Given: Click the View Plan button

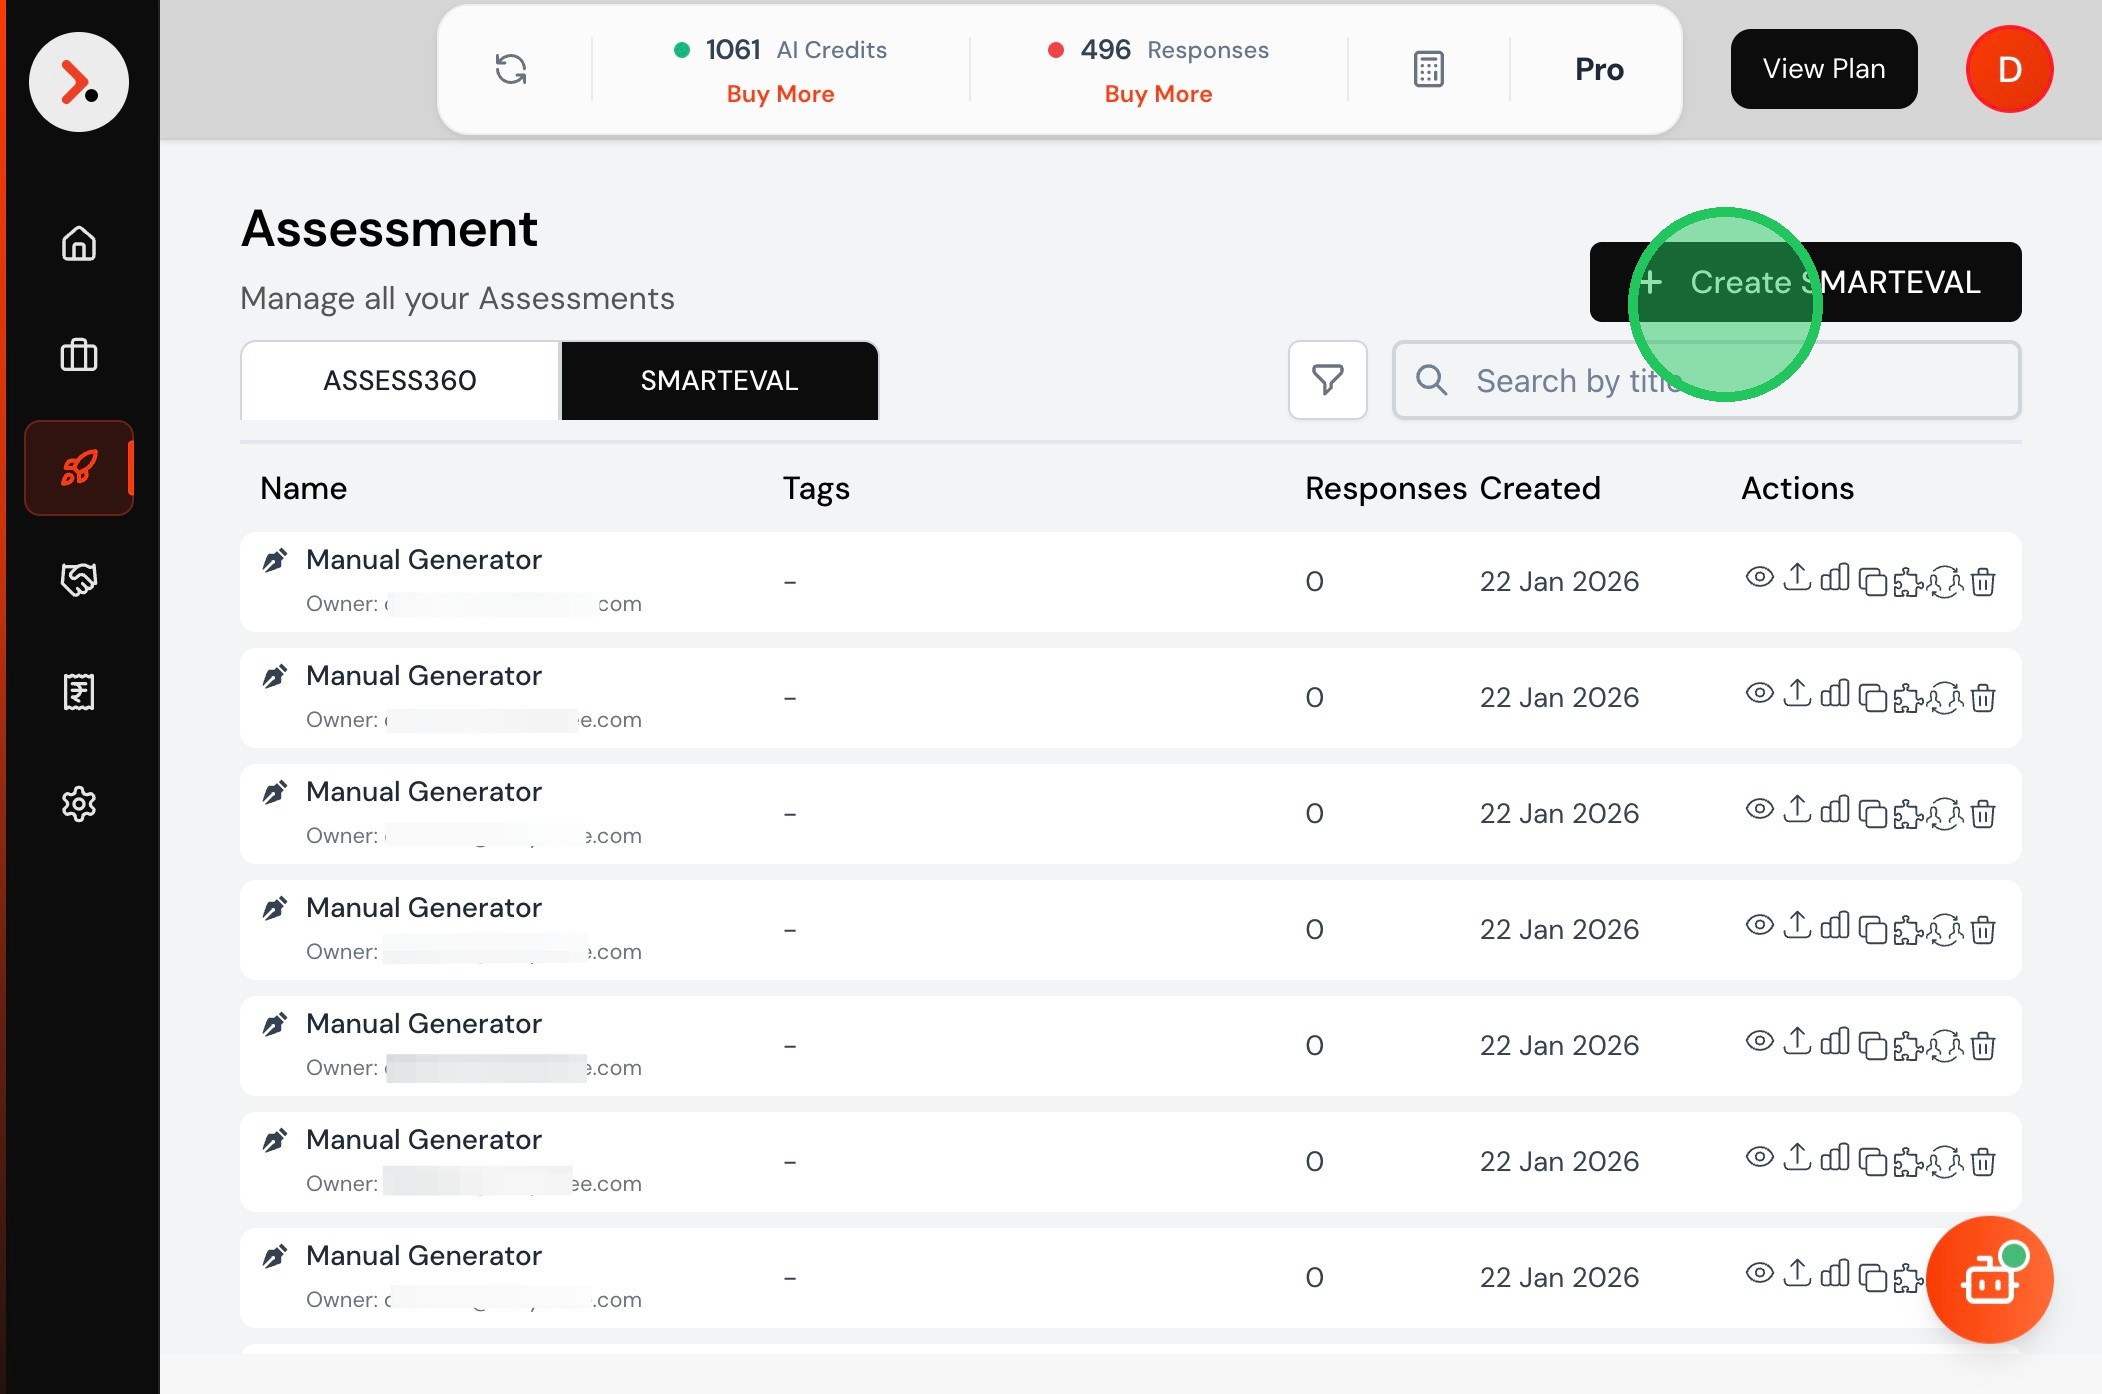Looking at the screenshot, I should 1823,69.
